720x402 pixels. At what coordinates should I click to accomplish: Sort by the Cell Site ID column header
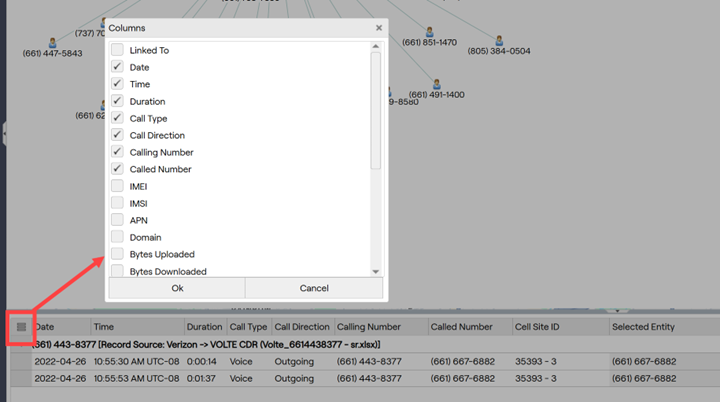[x=560, y=327]
